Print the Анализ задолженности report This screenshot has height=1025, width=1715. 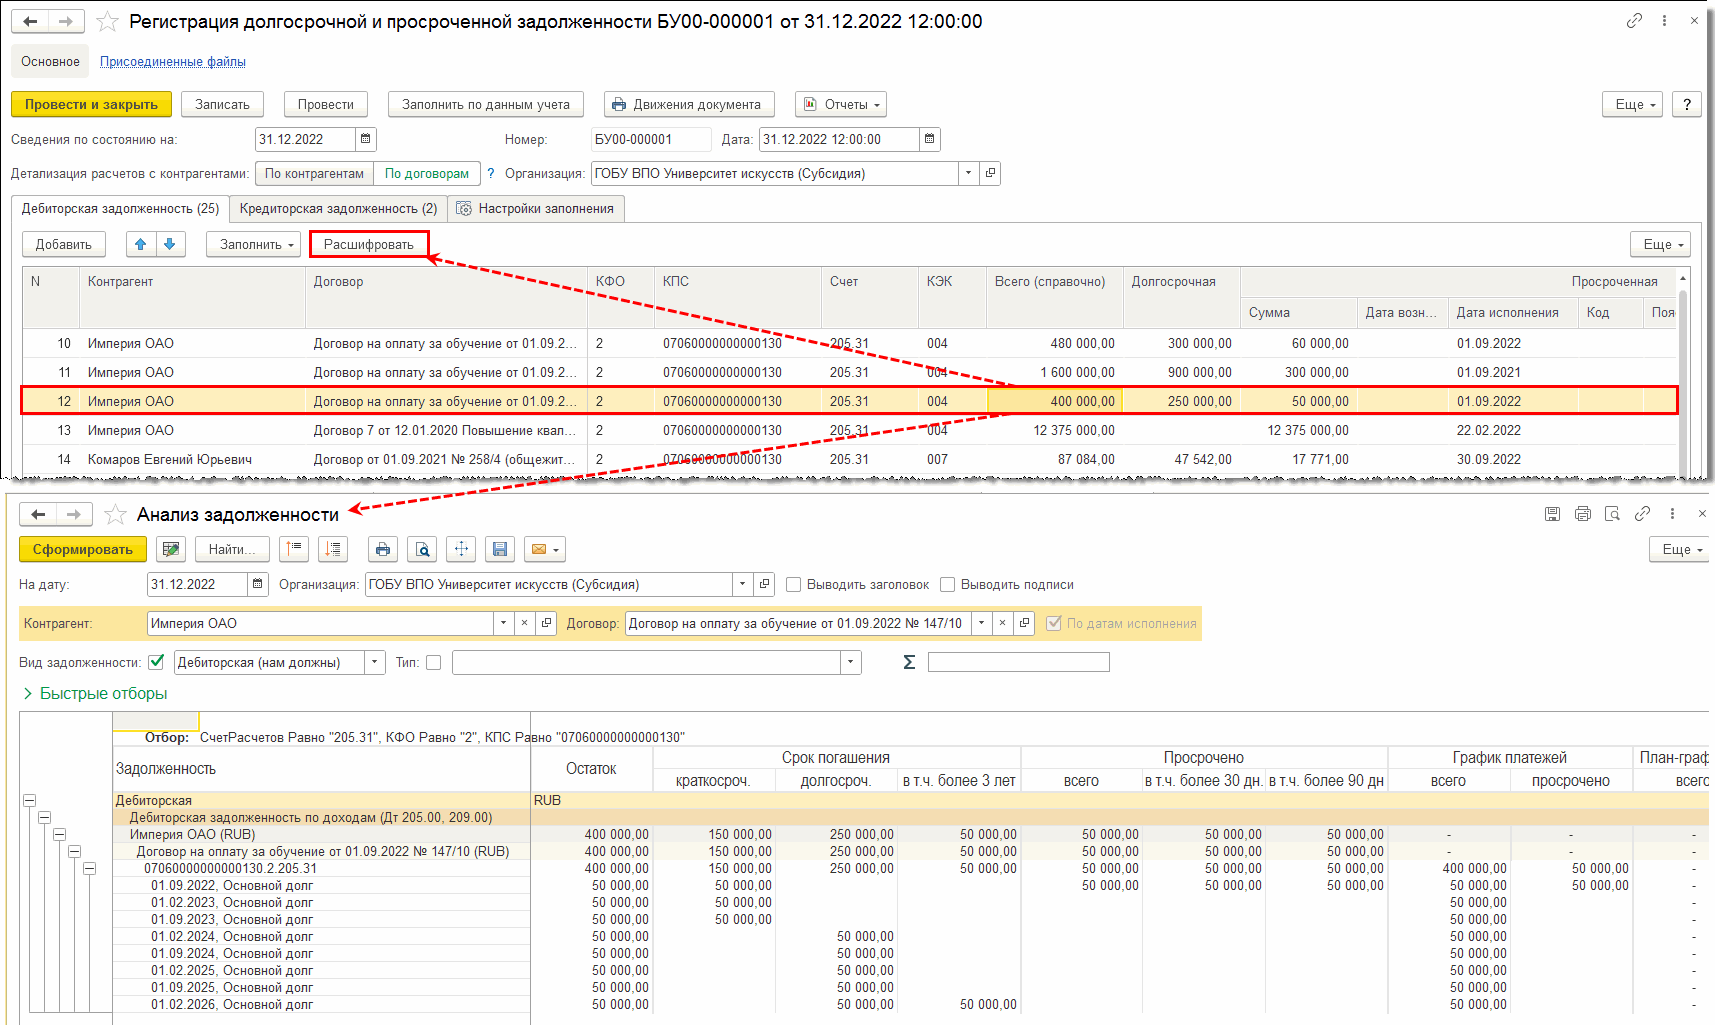383,549
